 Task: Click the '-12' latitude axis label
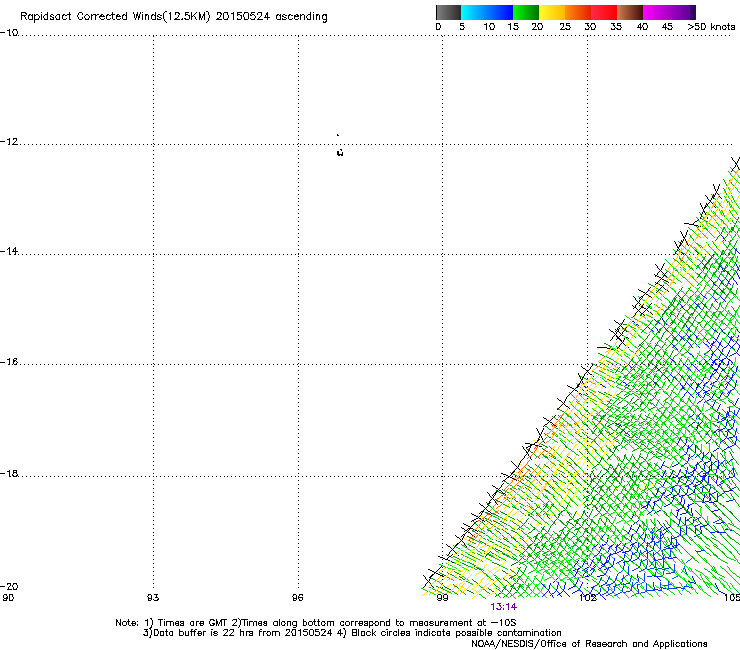9,142
